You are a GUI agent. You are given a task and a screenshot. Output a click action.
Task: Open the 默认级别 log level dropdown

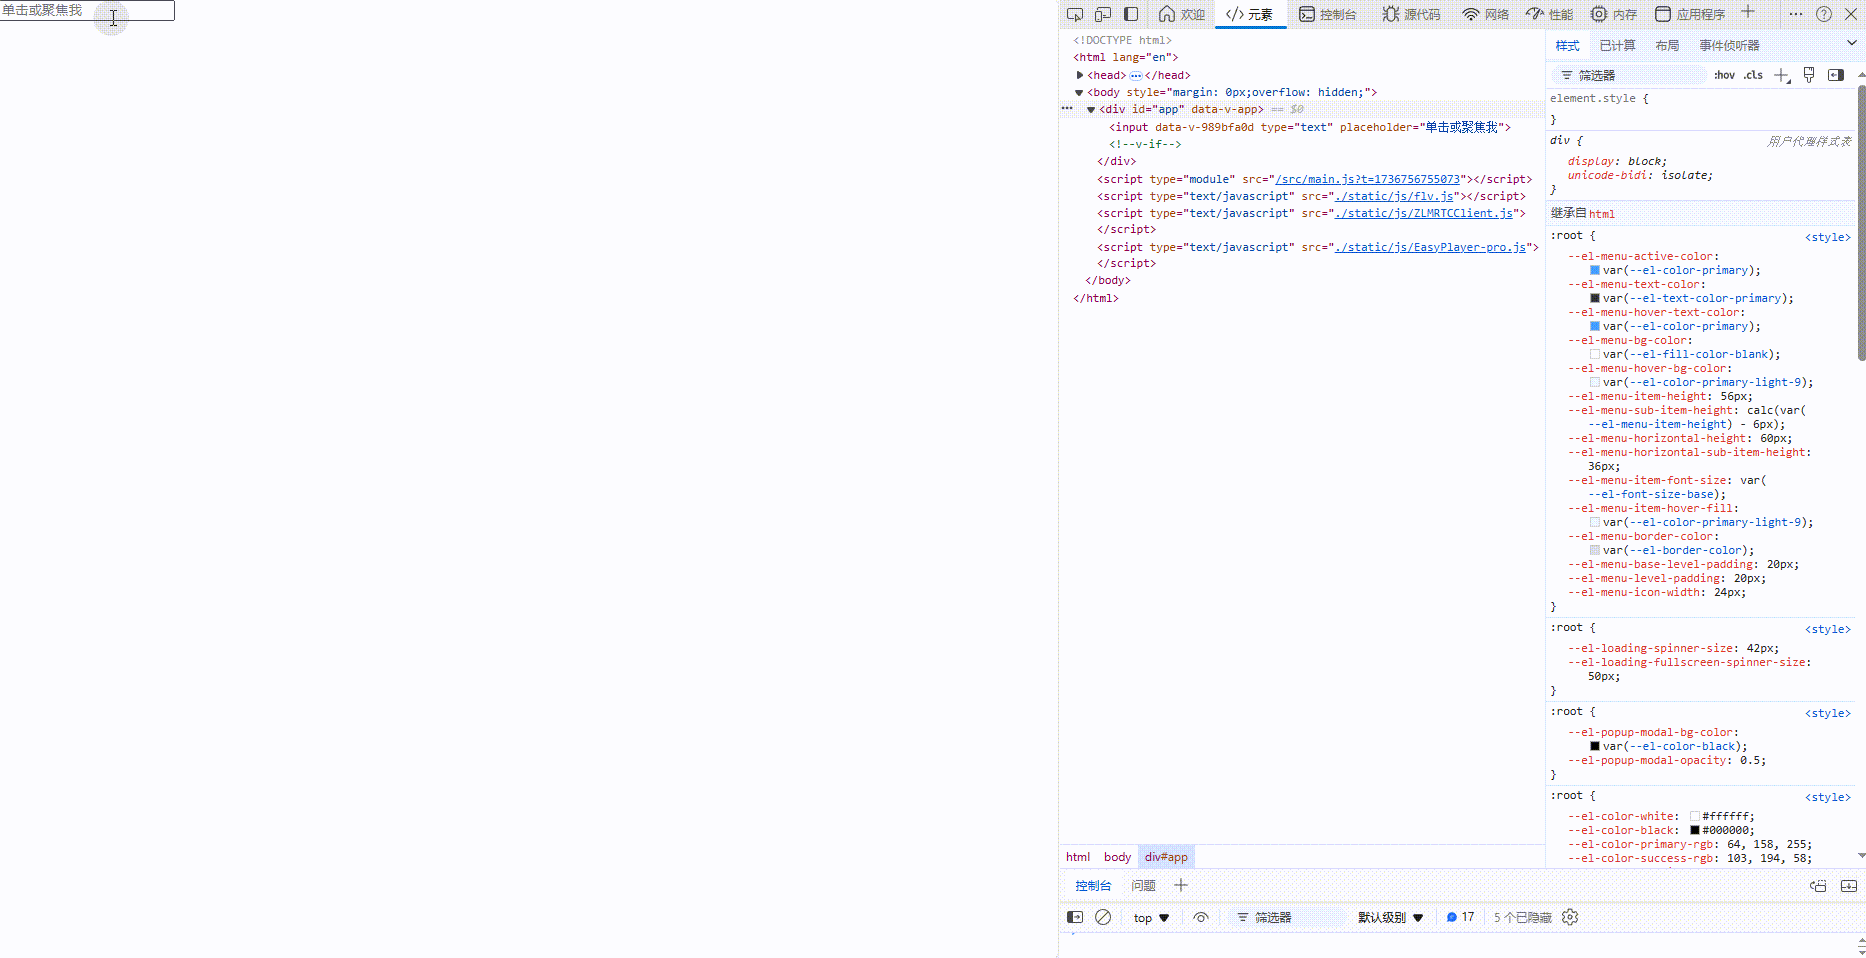[x=1390, y=918]
